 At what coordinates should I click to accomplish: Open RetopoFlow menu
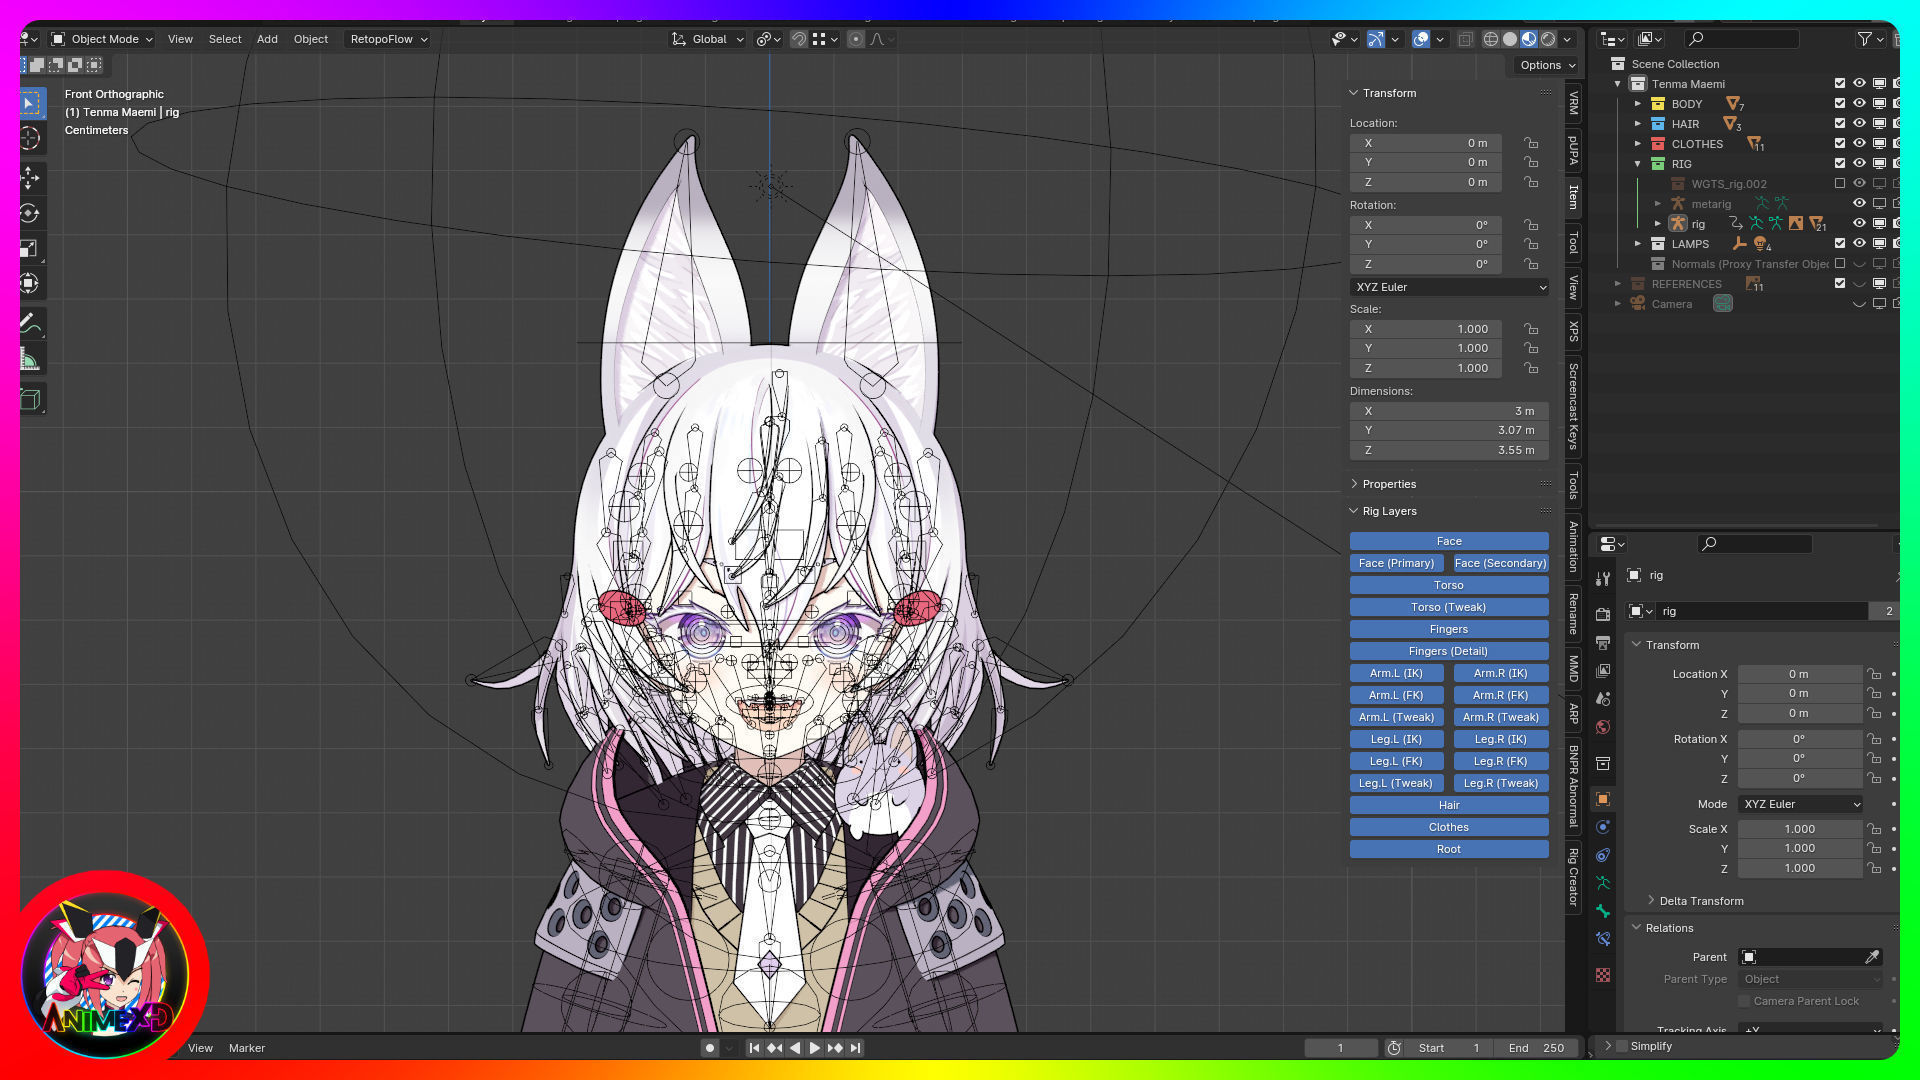coord(388,39)
